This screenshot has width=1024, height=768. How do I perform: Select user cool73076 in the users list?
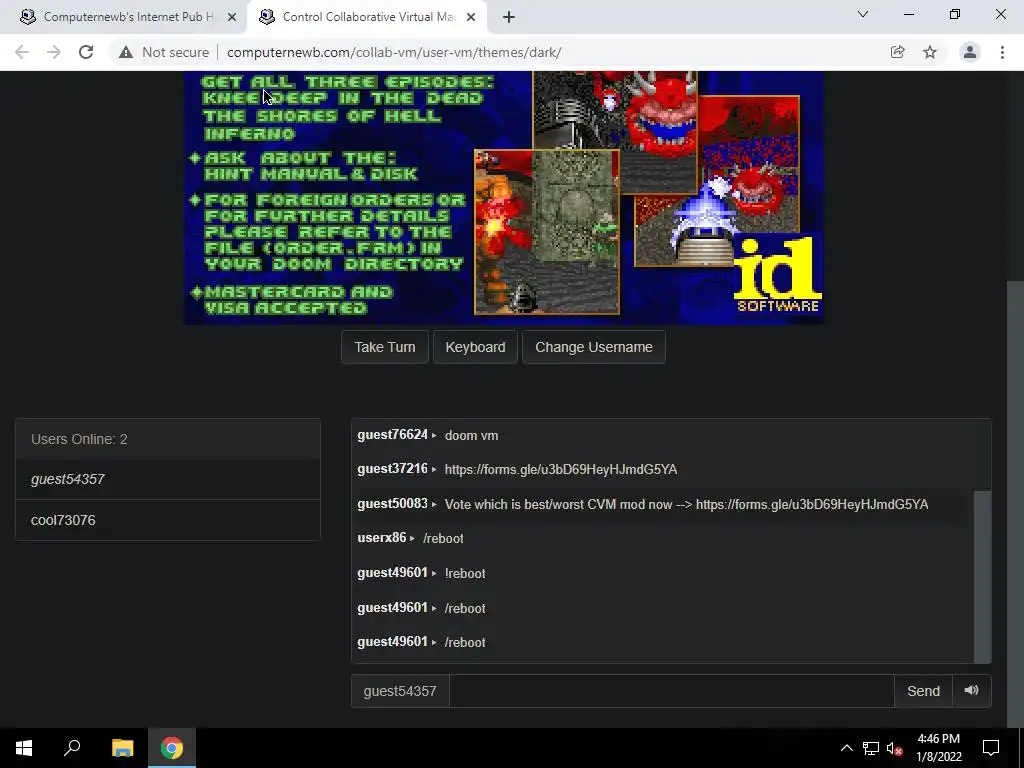tap(168, 520)
